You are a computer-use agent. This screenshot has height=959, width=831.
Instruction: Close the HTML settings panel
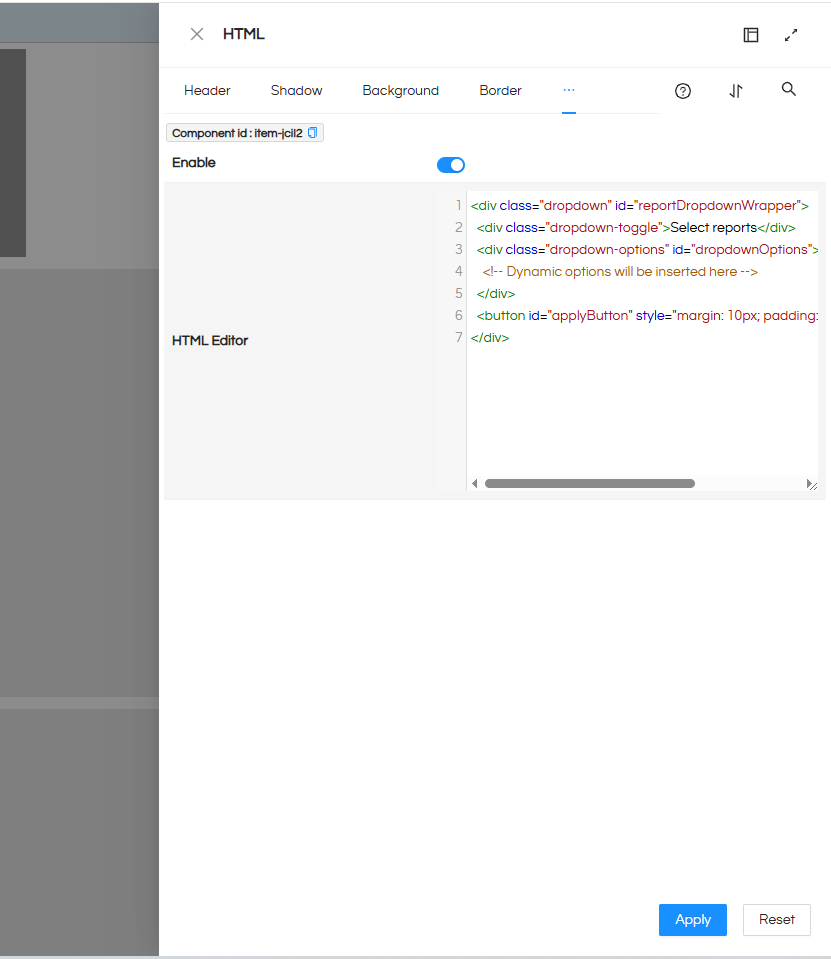(x=196, y=34)
